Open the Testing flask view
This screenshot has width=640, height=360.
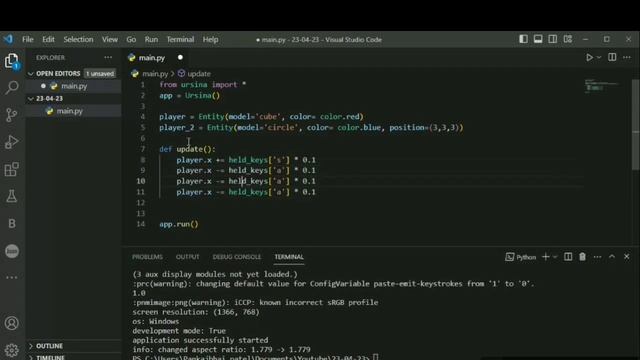point(12,196)
